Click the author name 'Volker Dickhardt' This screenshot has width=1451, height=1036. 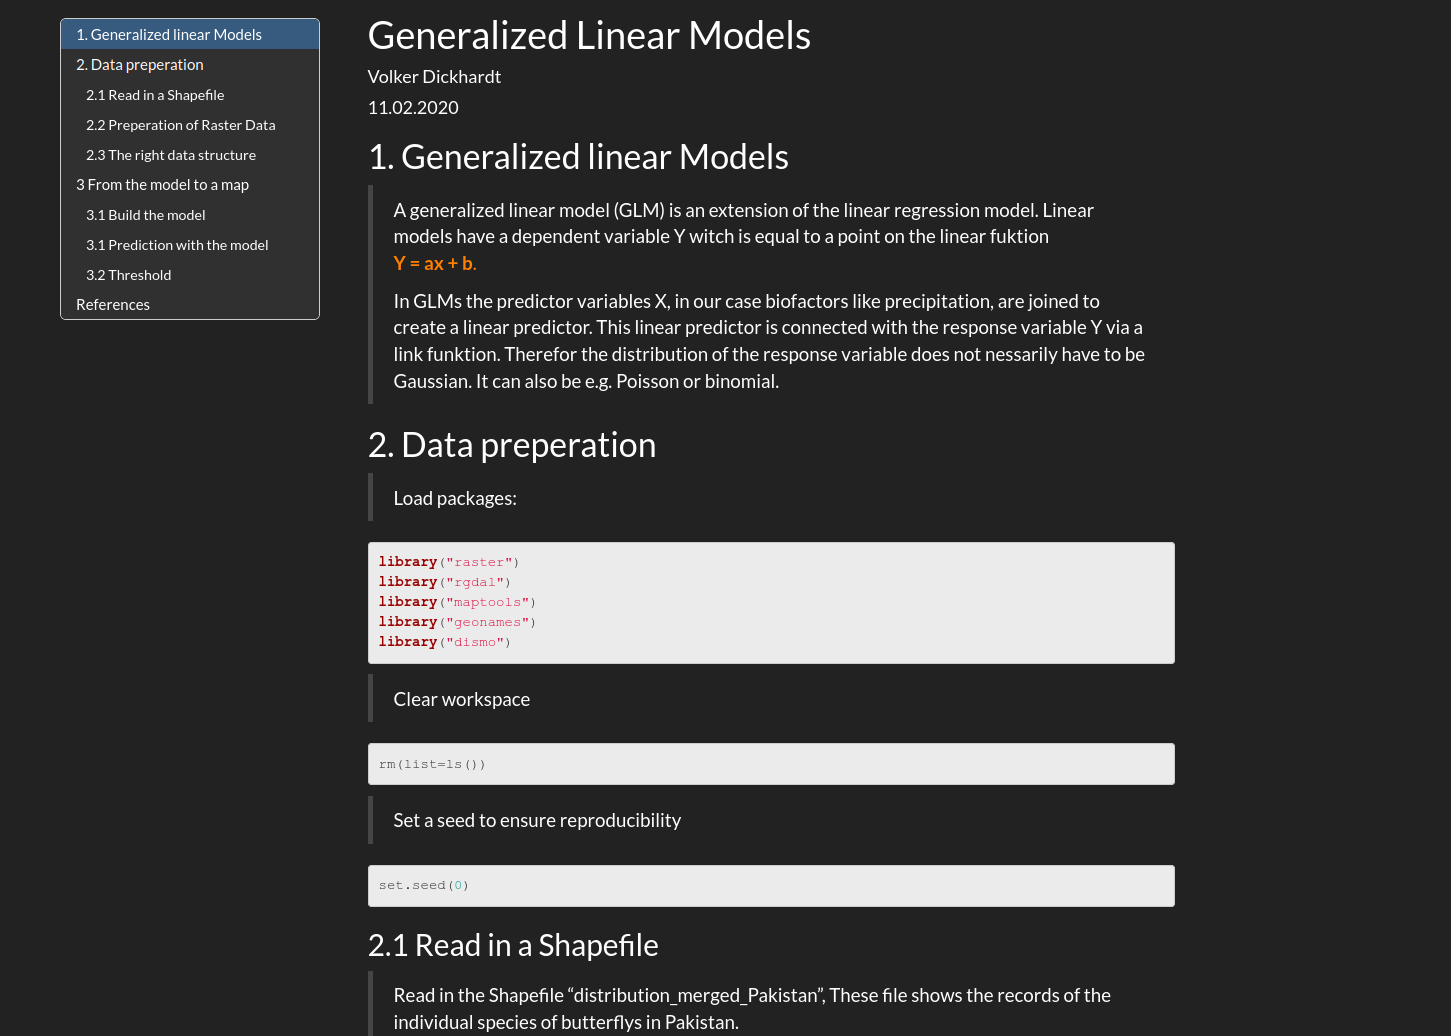tap(434, 77)
